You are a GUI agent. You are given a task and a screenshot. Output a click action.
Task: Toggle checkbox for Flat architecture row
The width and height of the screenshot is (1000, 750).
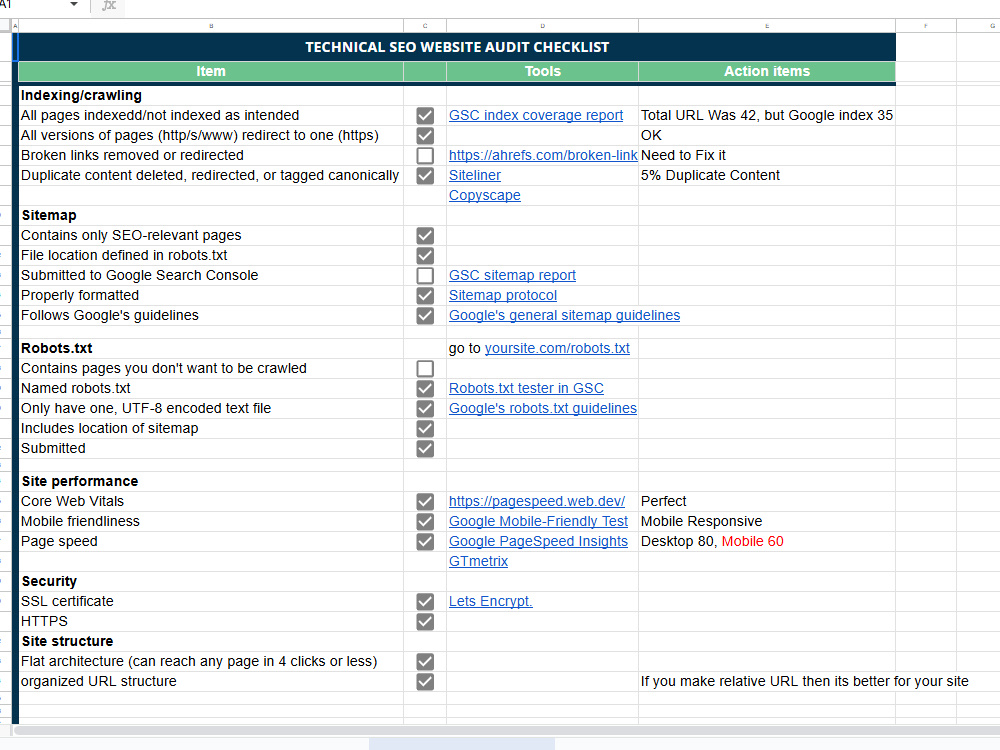pos(425,661)
